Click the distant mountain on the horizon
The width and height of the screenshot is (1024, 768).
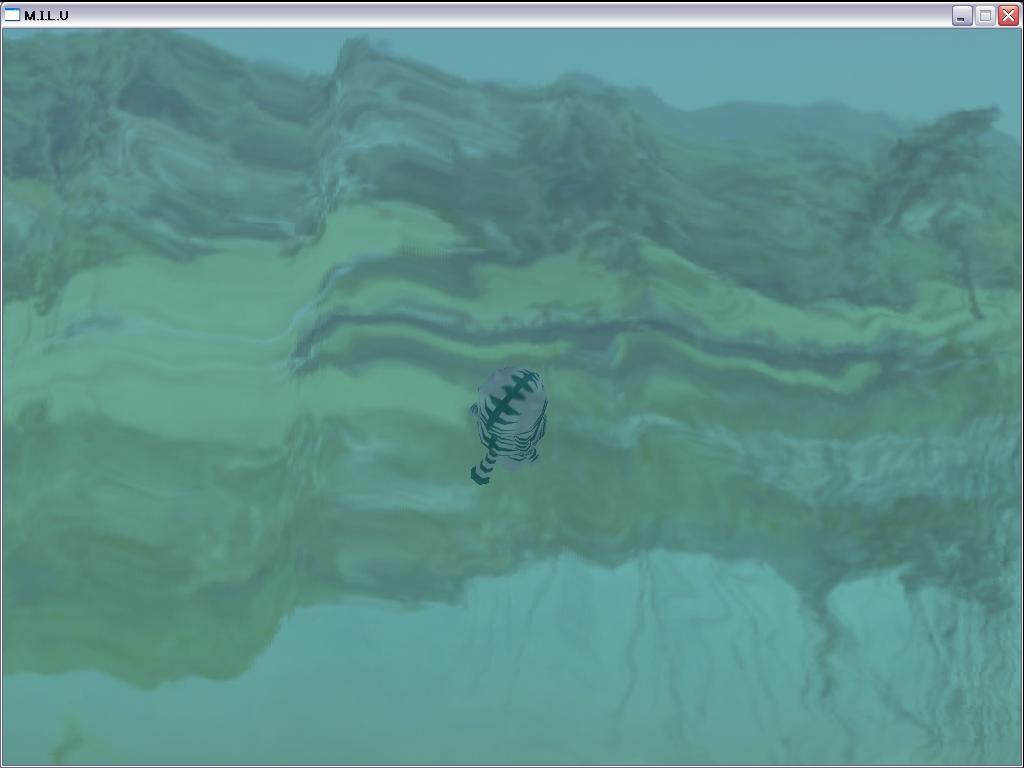click(800, 115)
